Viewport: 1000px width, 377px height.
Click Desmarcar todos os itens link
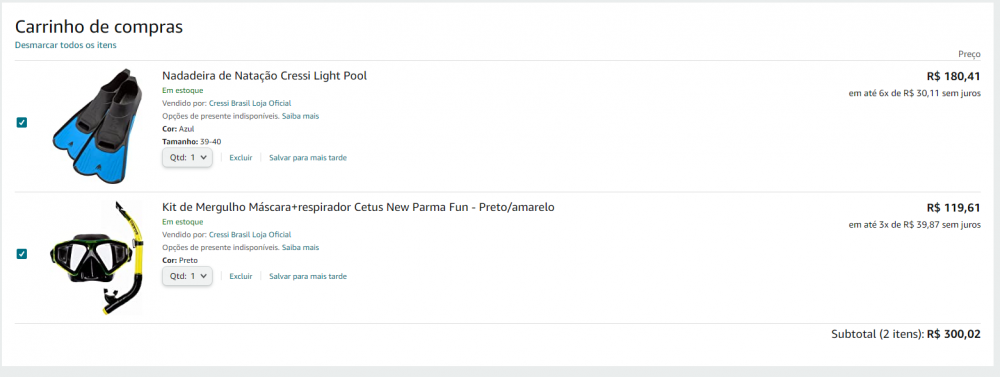[x=66, y=45]
